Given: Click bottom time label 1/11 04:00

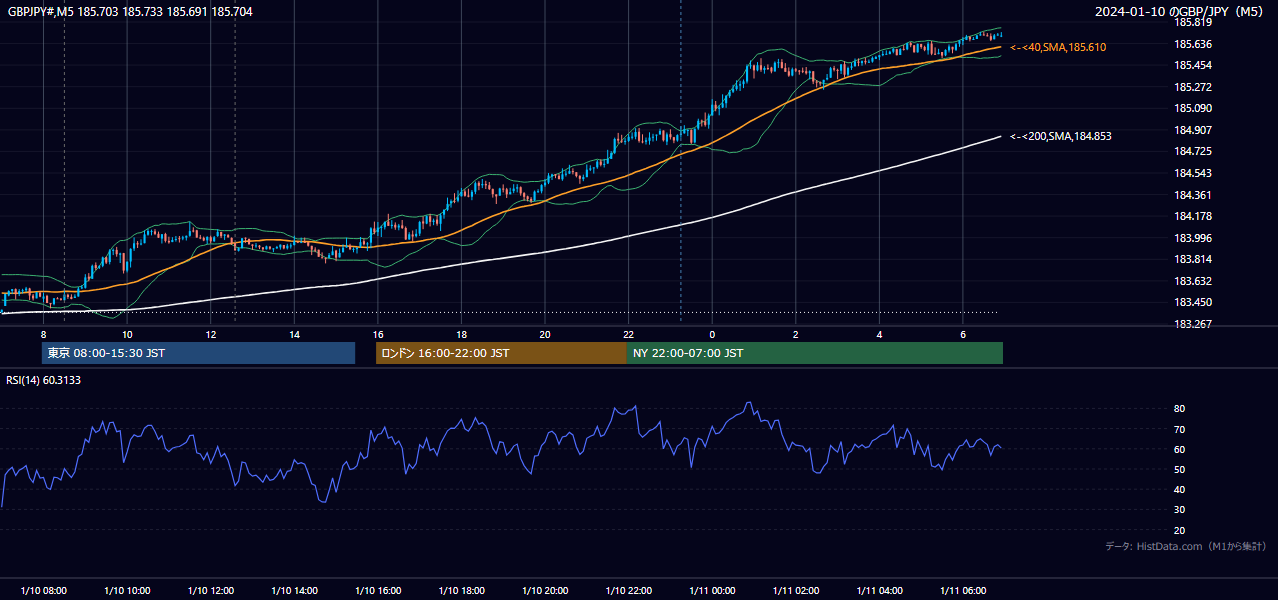Looking at the screenshot, I should pos(879,591).
